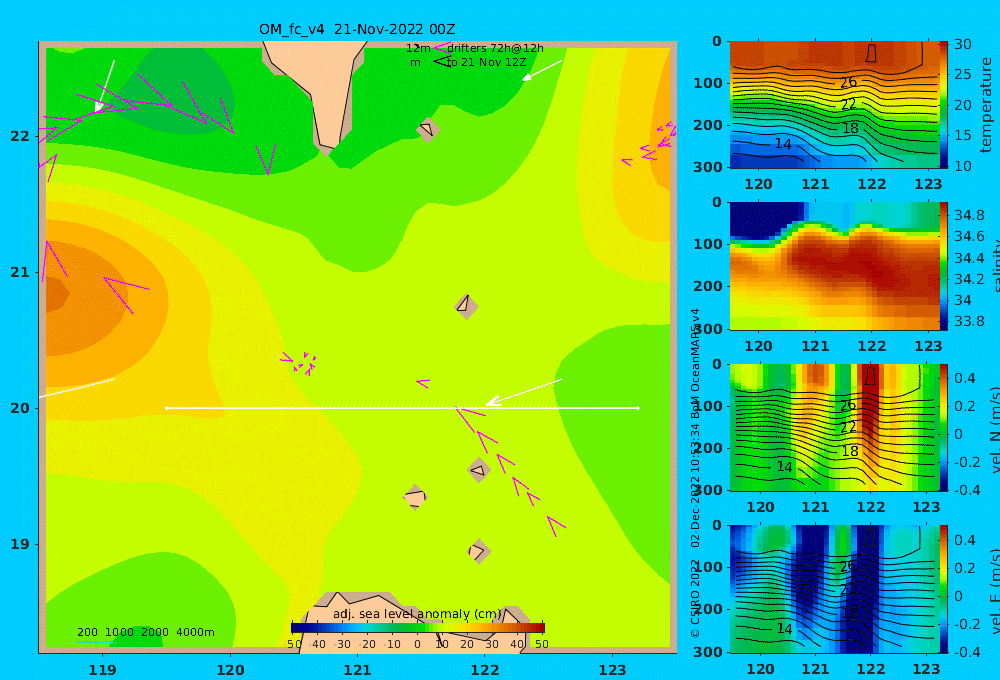The image size is (1000, 680).
Task: Click longitude tick label 119 on main map
Action: (102, 670)
